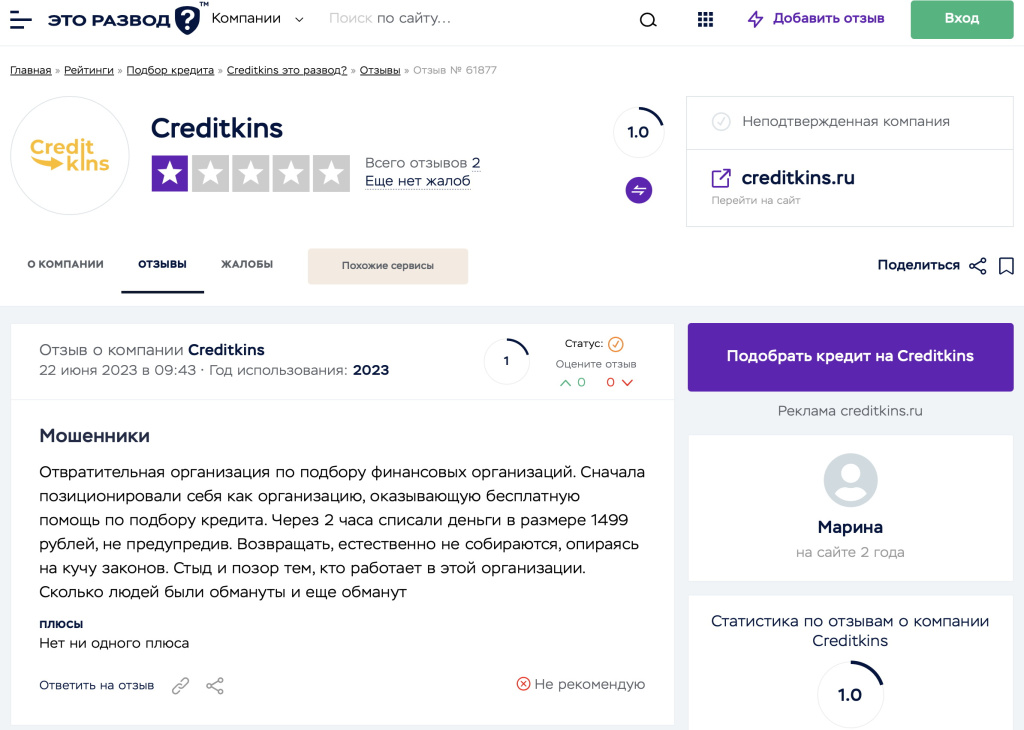
Task: Click the first rating star
Action: point(170,174)
